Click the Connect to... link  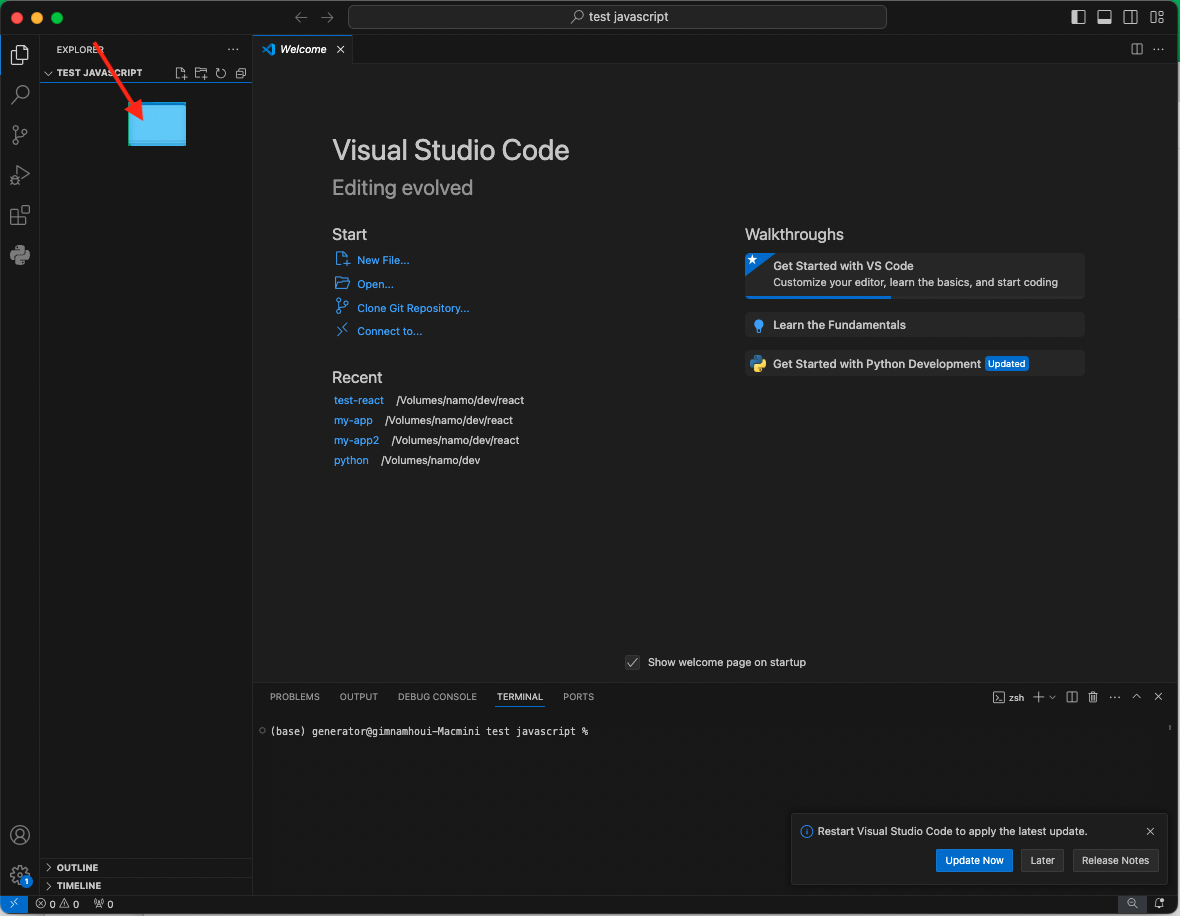[389, 331]
